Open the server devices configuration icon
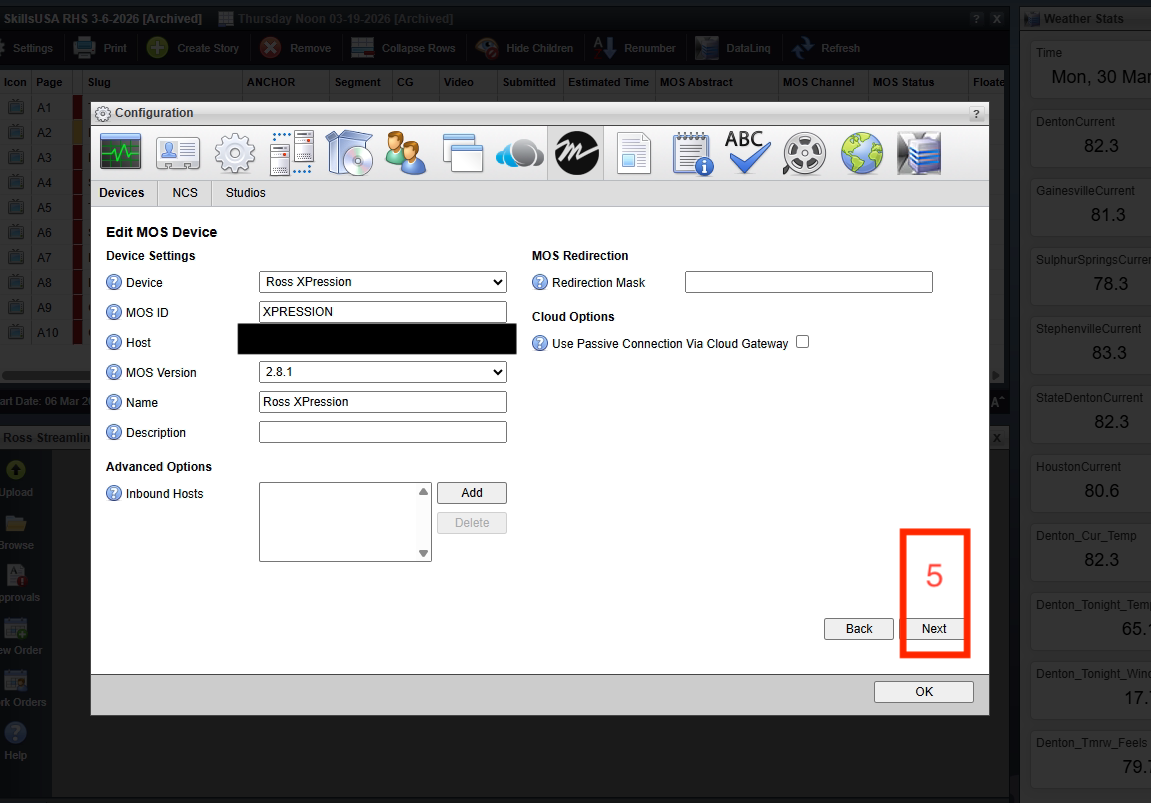 coord(292,153)
